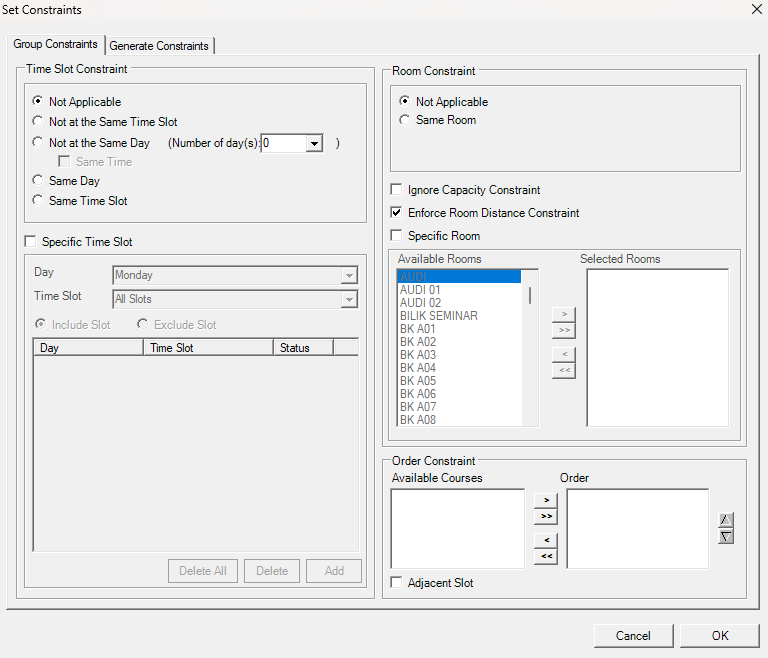768x658 pixels.
Task: Select BILIK SEMINAR in Available Rooms
Action: tap(438, 316)
